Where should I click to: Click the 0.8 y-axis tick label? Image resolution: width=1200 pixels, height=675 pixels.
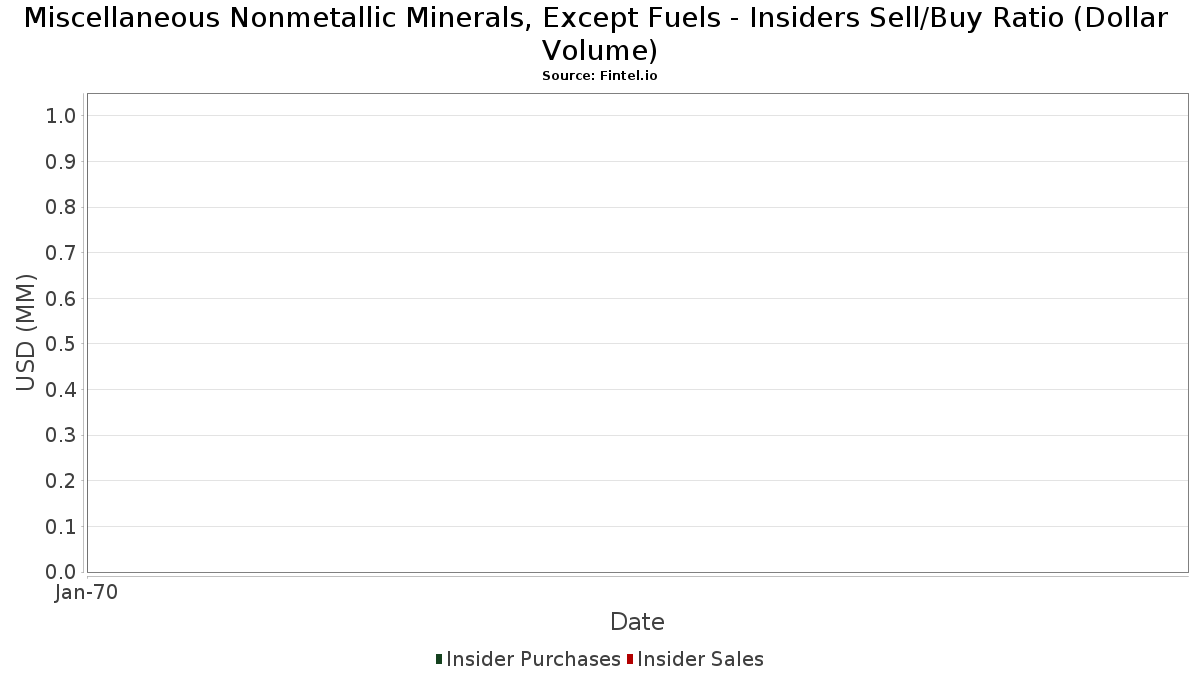(x=61, y=207)
